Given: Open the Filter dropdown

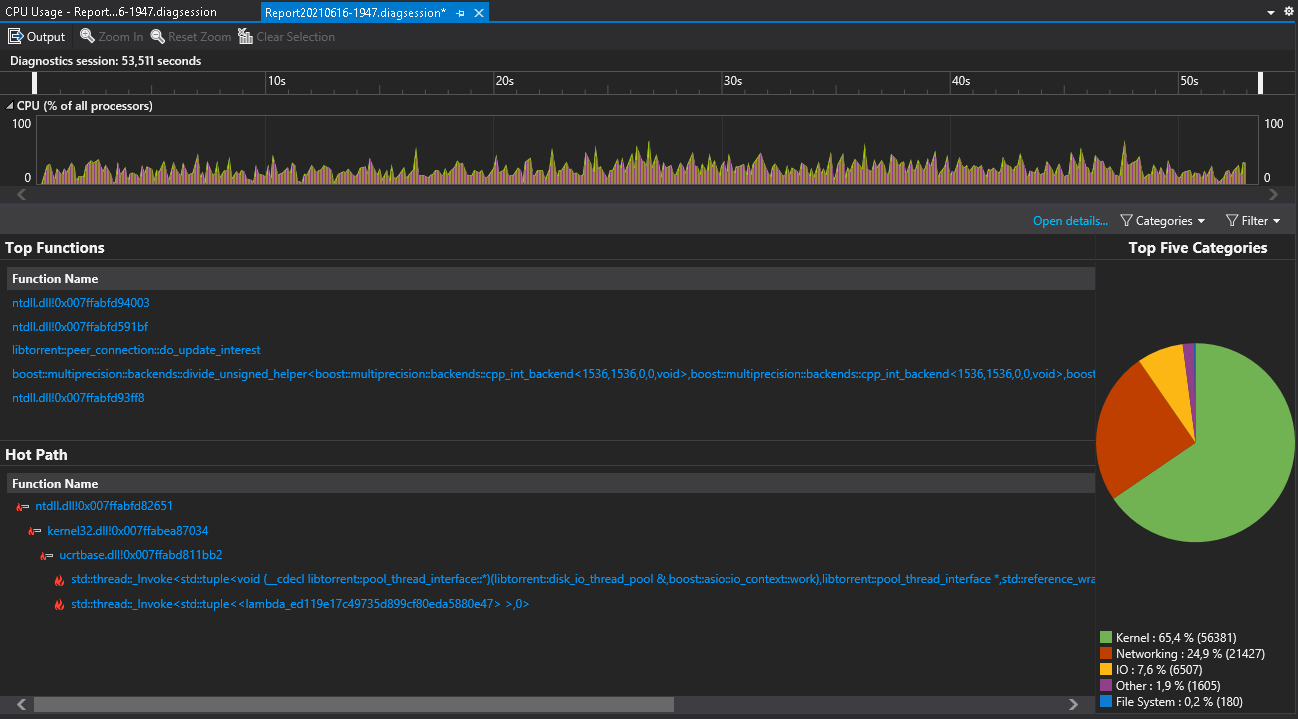Looking at the screenshot, I should coord(1253,220).
